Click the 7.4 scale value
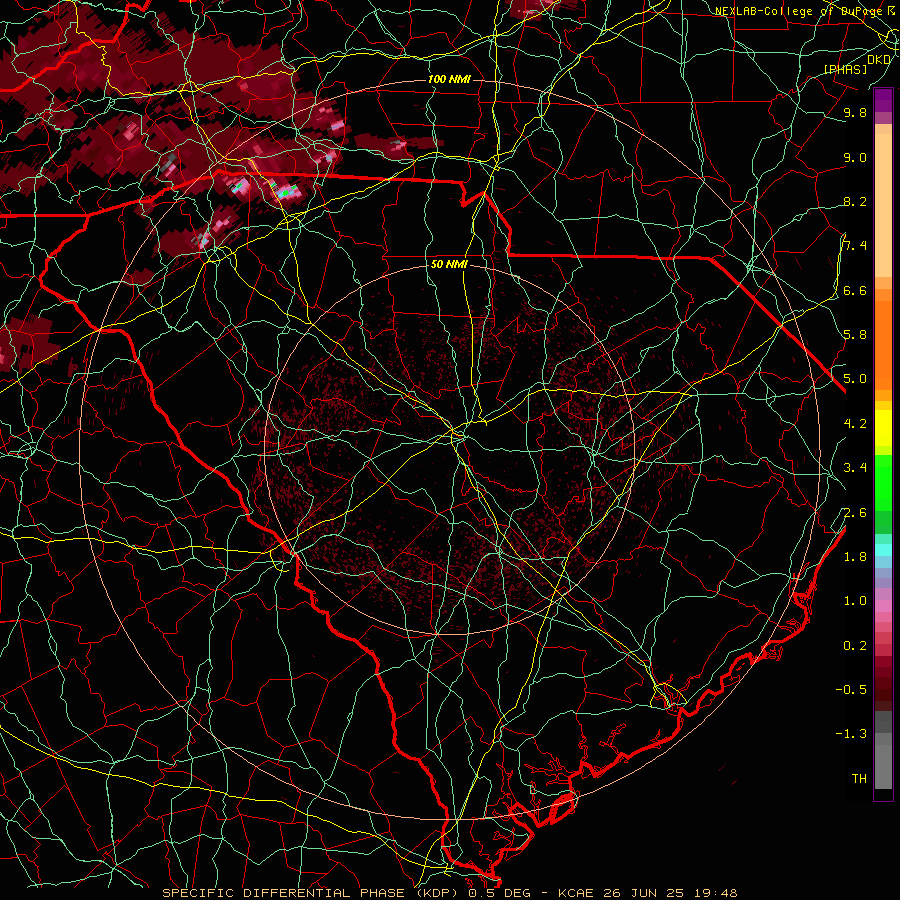This screenshot has width=900, height=900. pos(855,246)
